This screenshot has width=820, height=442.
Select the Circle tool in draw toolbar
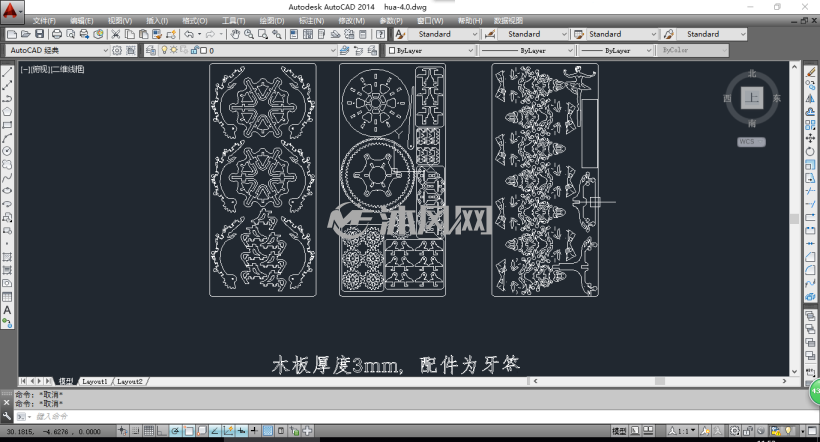click(x=7, y=151)
